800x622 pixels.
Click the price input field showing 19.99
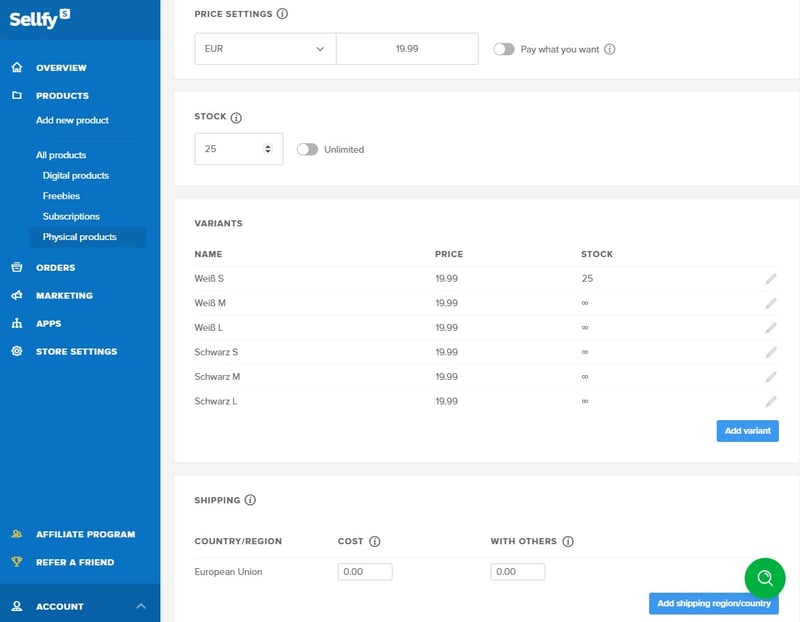(x=407, y=49)
